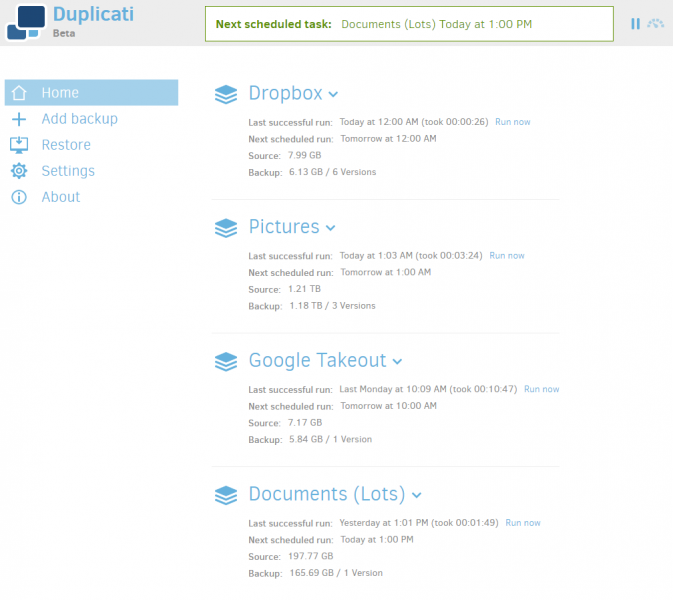Run the Documents (Lots) backup now

point(523,523)
